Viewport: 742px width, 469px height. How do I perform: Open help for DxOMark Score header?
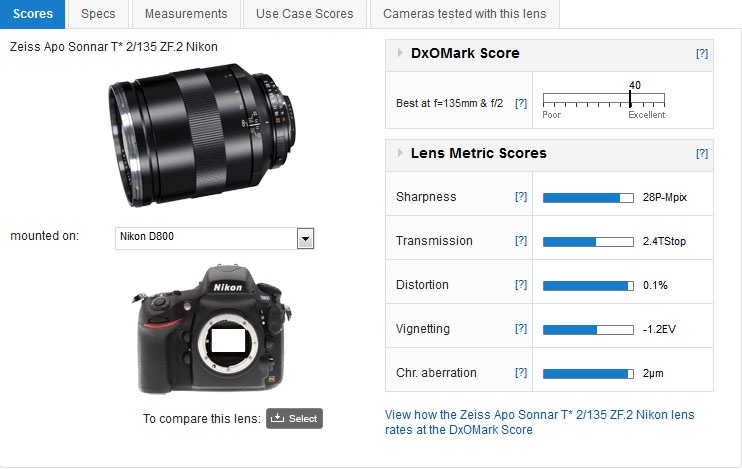[702, 53]
